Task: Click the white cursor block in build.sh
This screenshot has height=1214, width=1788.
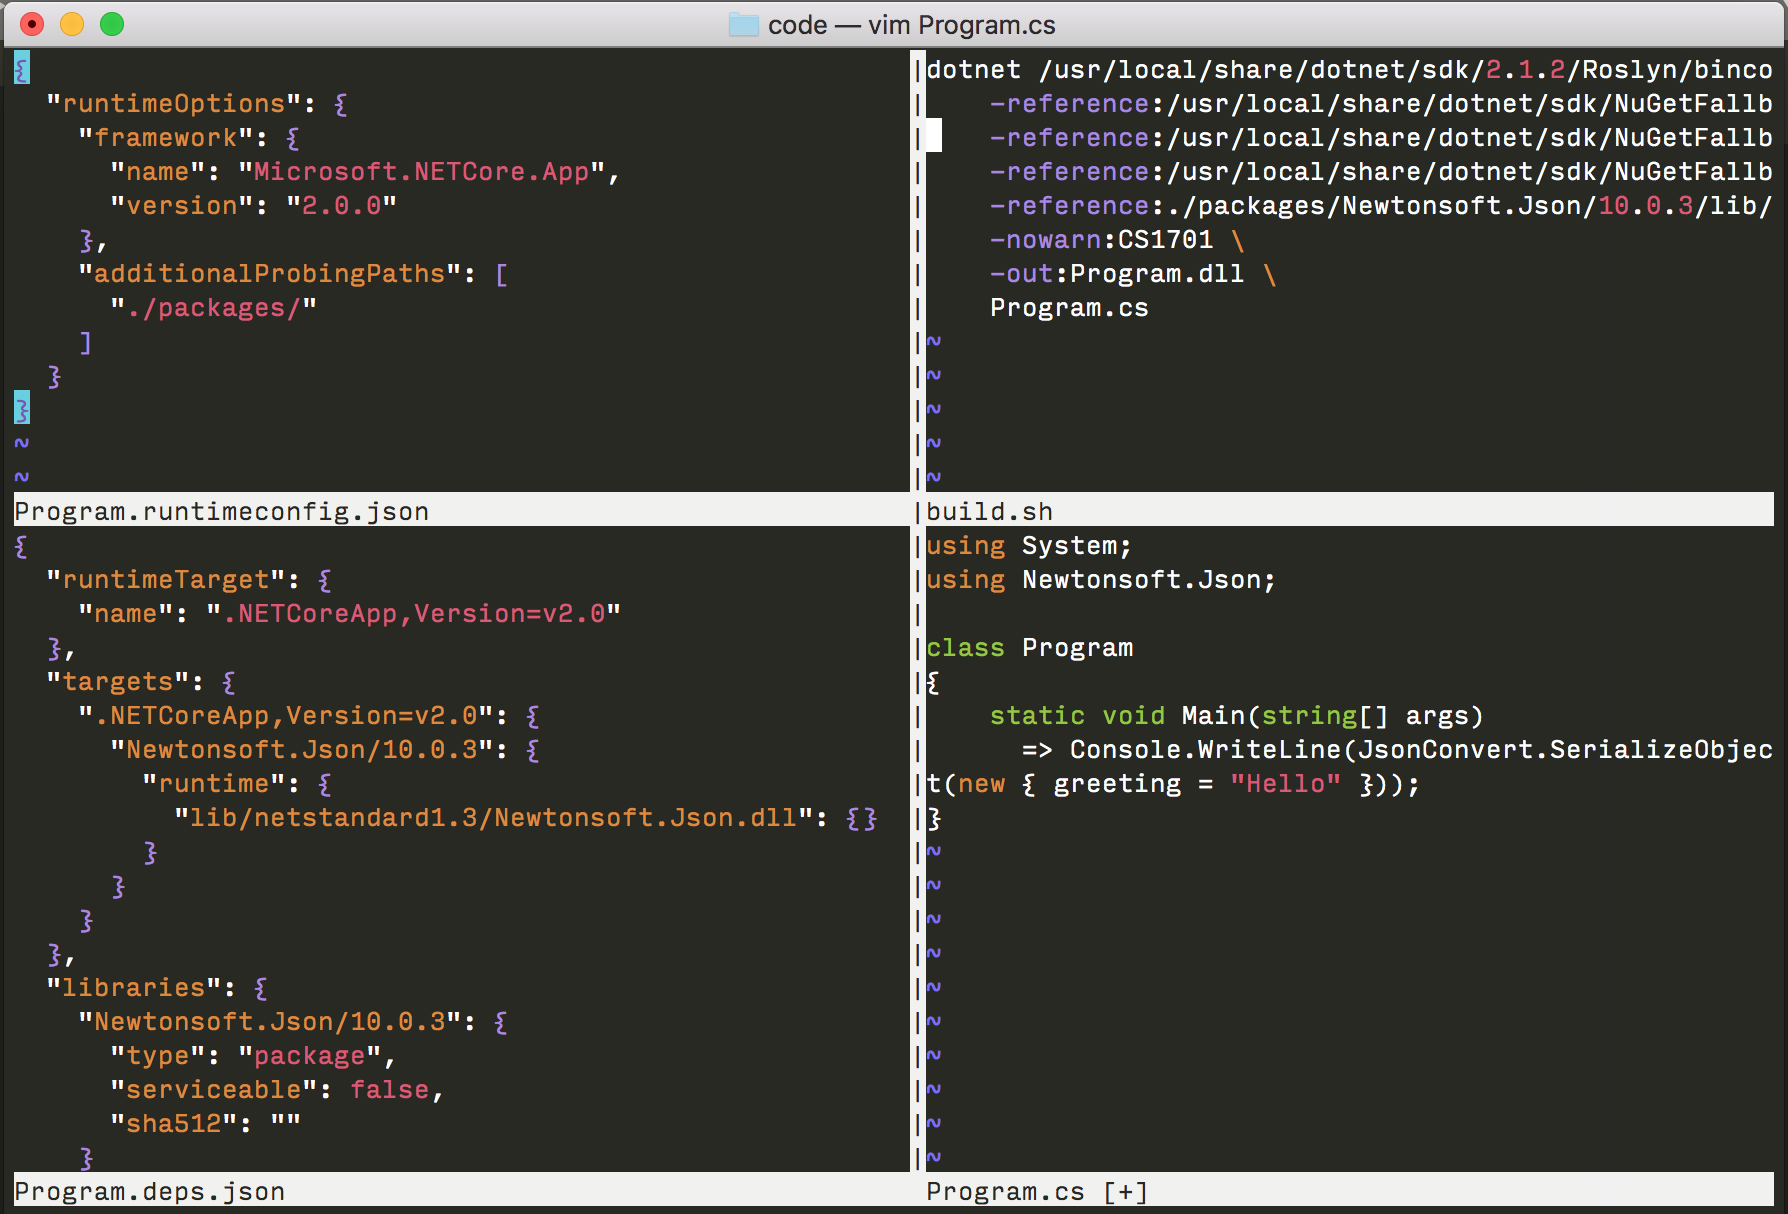Action: coord(933,137)
